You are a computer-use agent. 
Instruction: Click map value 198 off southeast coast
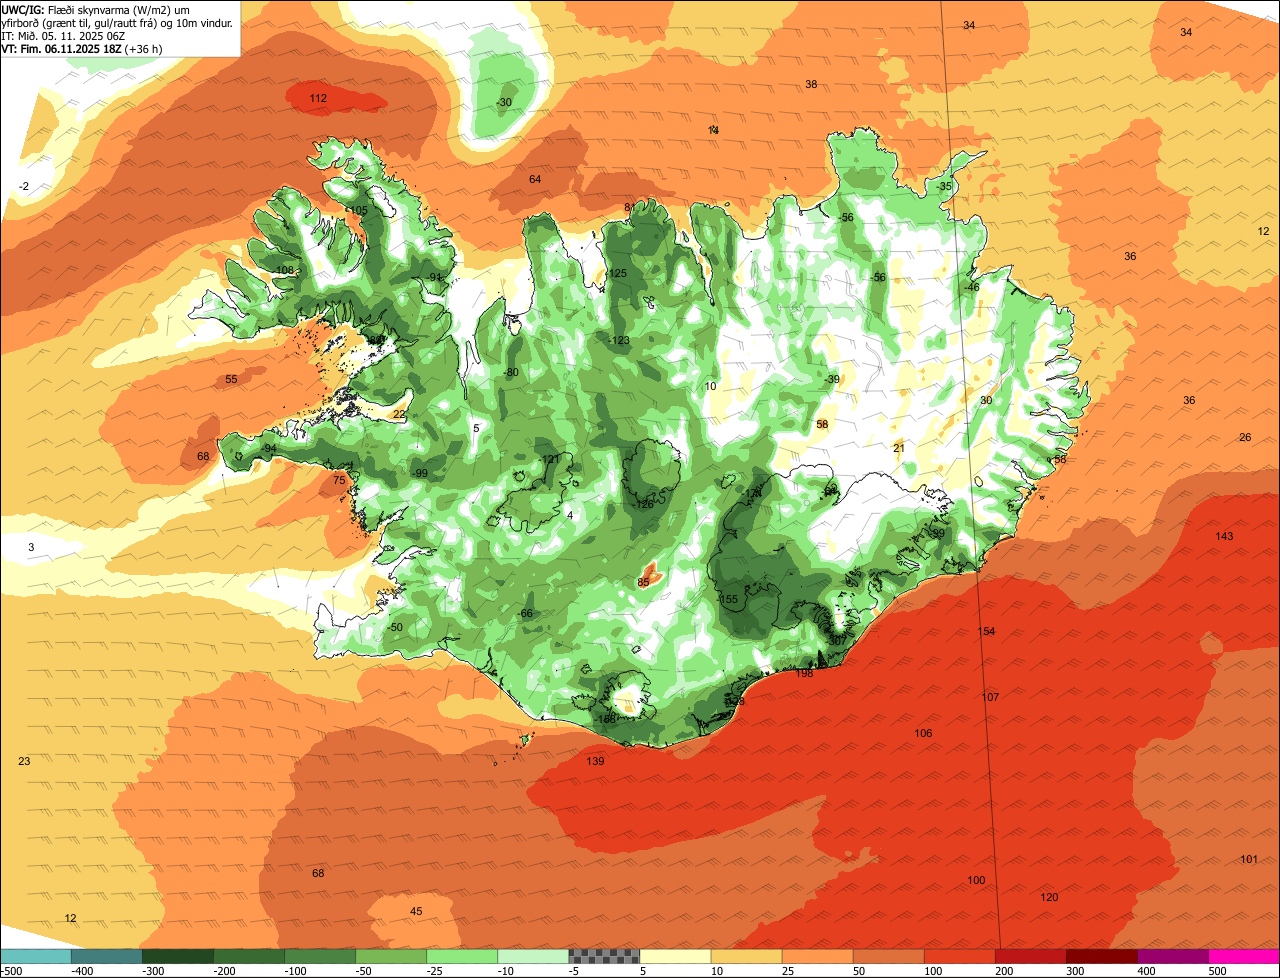tap(804, 673)
